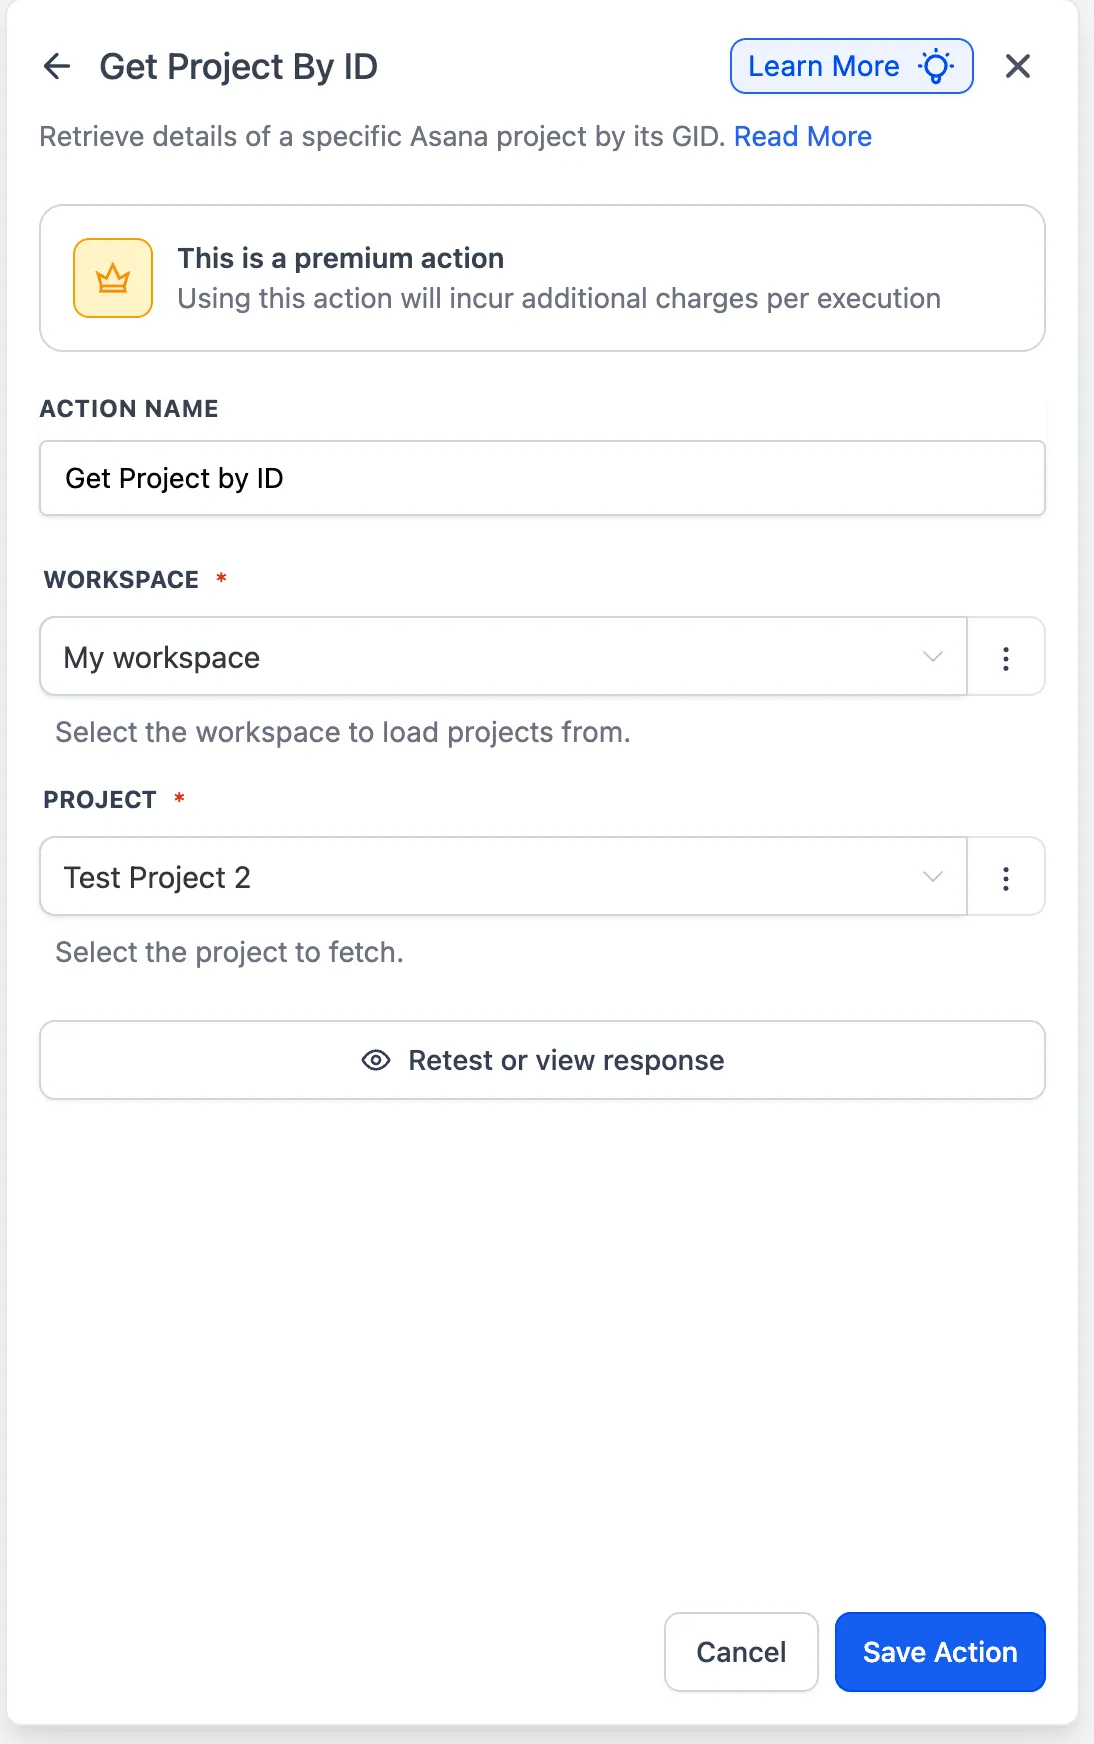1094x1744 pixels.
Task: Click the Cancel button
Action: tap(741, 1652)
